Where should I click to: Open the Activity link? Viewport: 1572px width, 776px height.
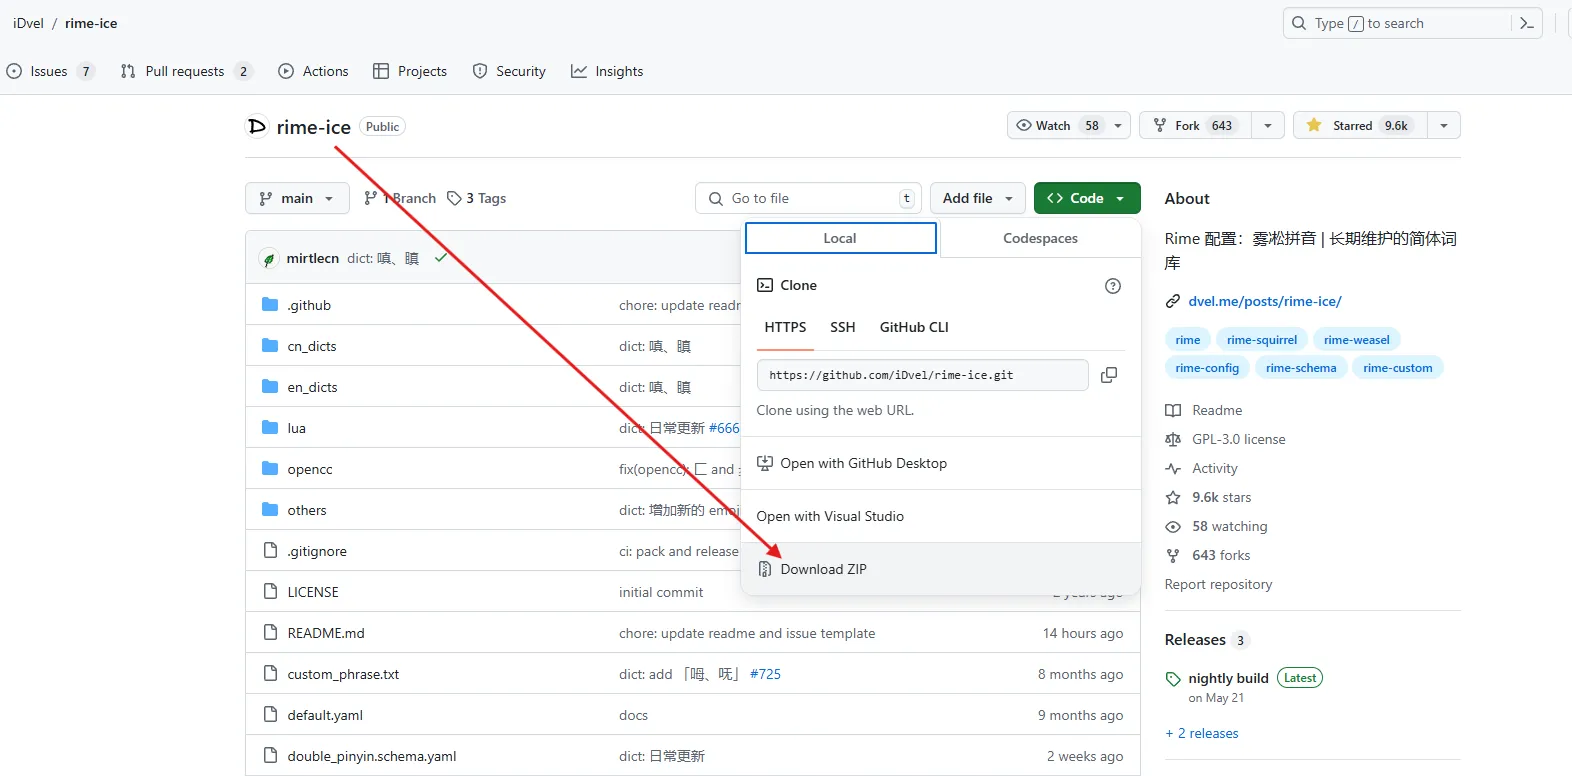click(x=1215, y=468)
